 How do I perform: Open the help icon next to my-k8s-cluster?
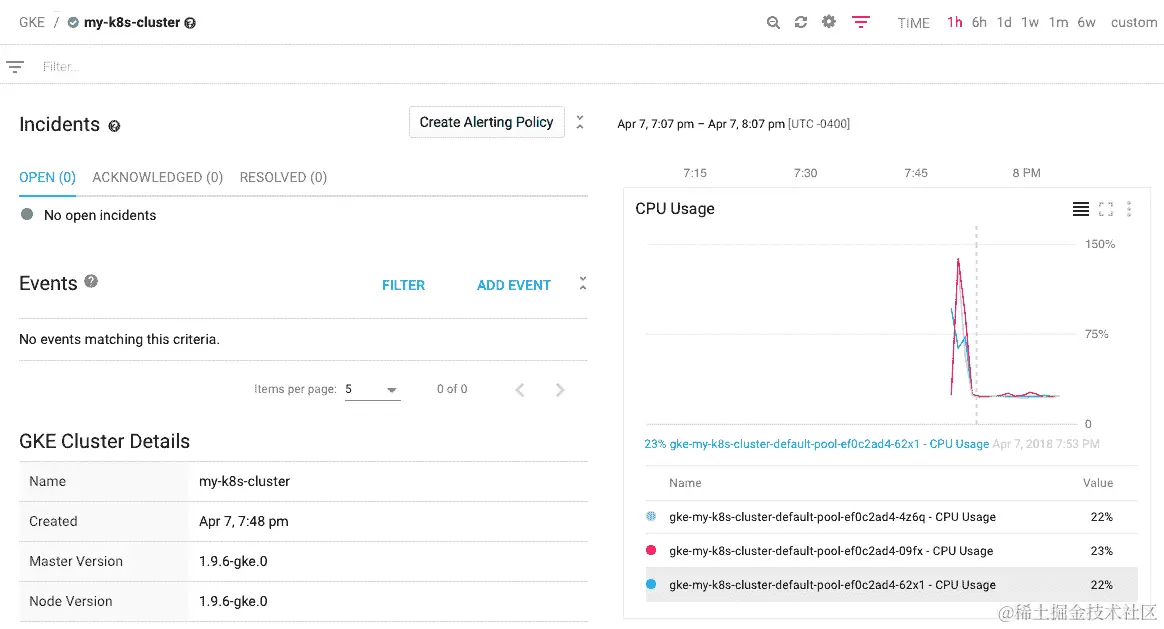point(190,23)
